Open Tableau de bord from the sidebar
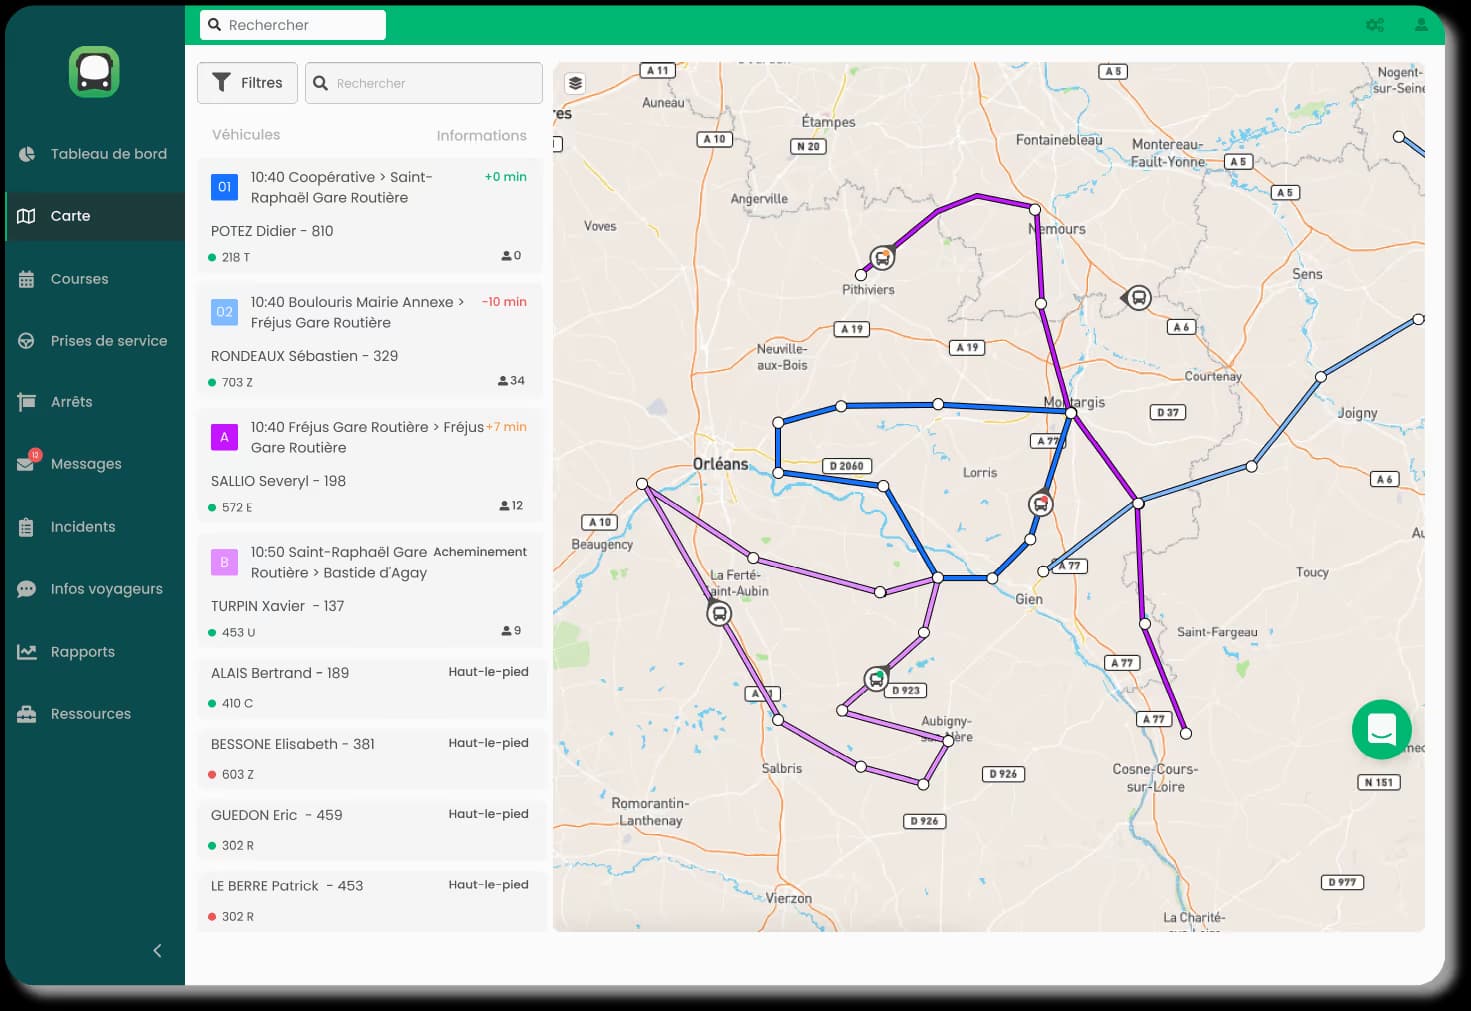This screenshot has height=1011, width=1471. (x=108, y=154)
